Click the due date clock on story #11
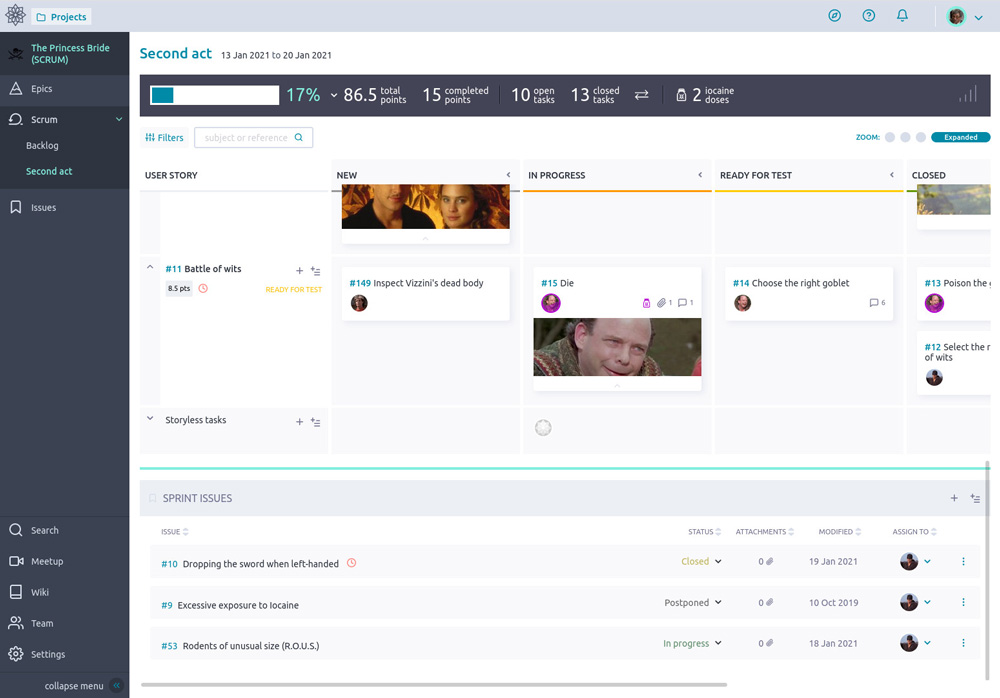 [x=203, y=288]
